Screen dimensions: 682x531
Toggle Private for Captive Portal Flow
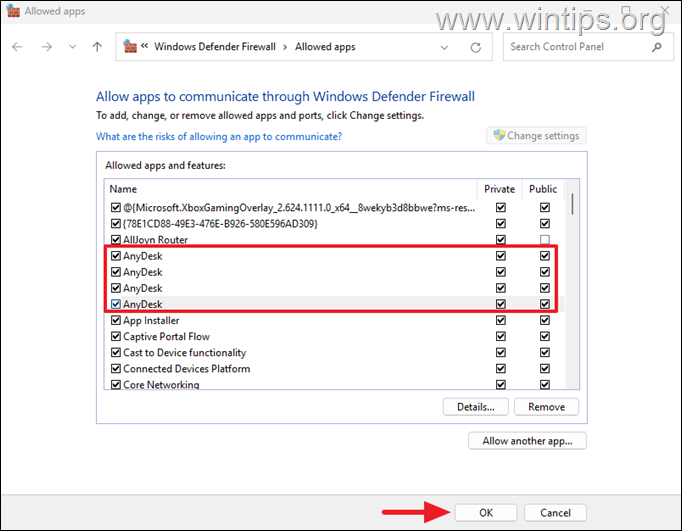click(x=501, y=337)
